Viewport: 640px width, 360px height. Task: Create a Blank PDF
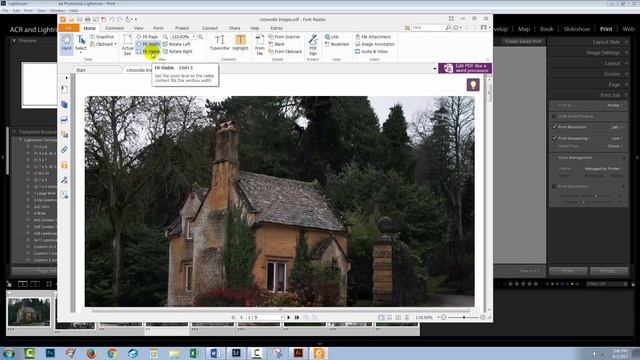(277, 44)
